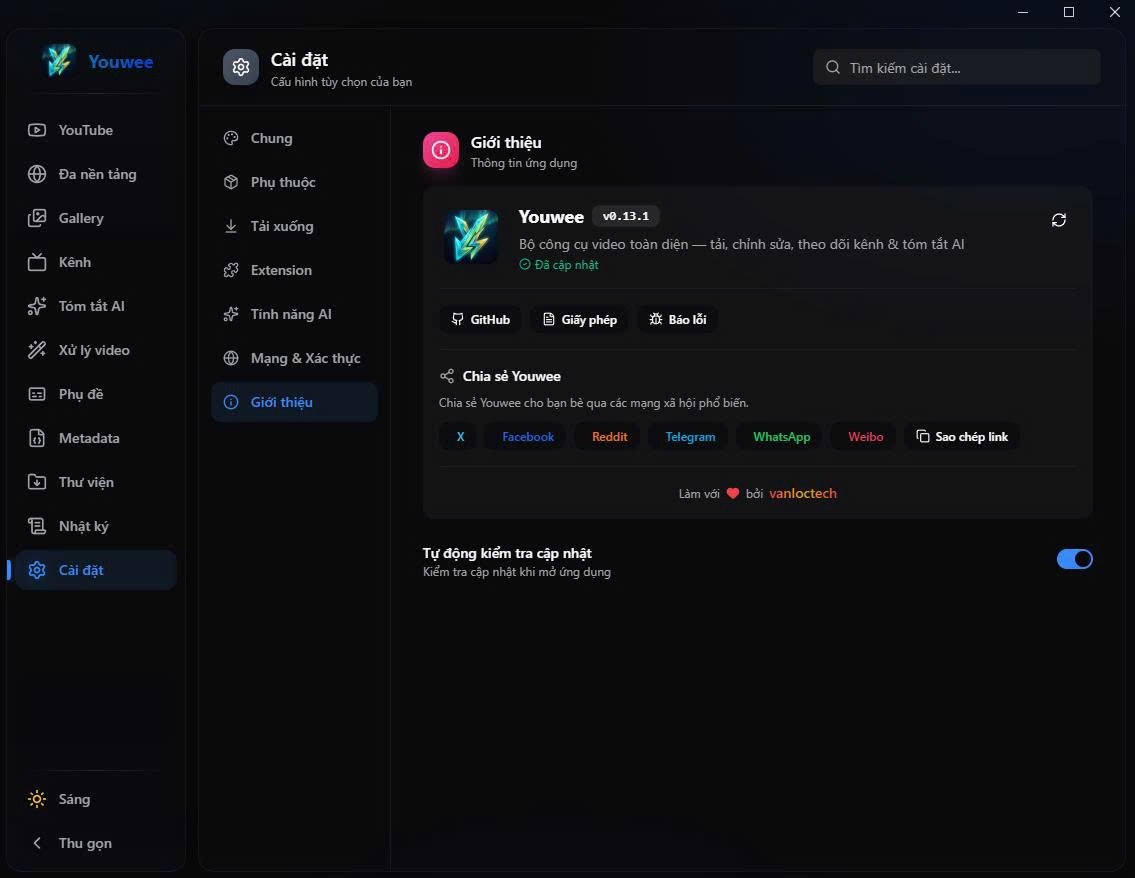Share Youwee via WhatsApp
The width and height of the screenshot is (1135, 878).
[781, 437]
